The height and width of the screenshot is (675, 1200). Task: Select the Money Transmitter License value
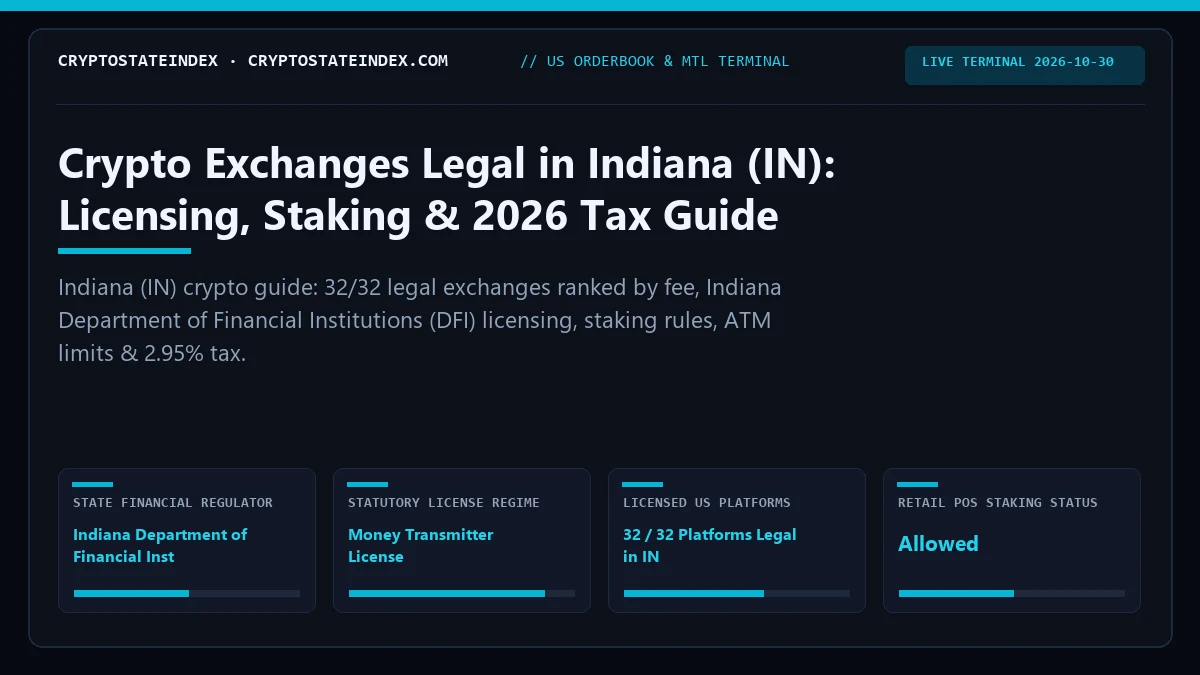(x=421, y=545)
